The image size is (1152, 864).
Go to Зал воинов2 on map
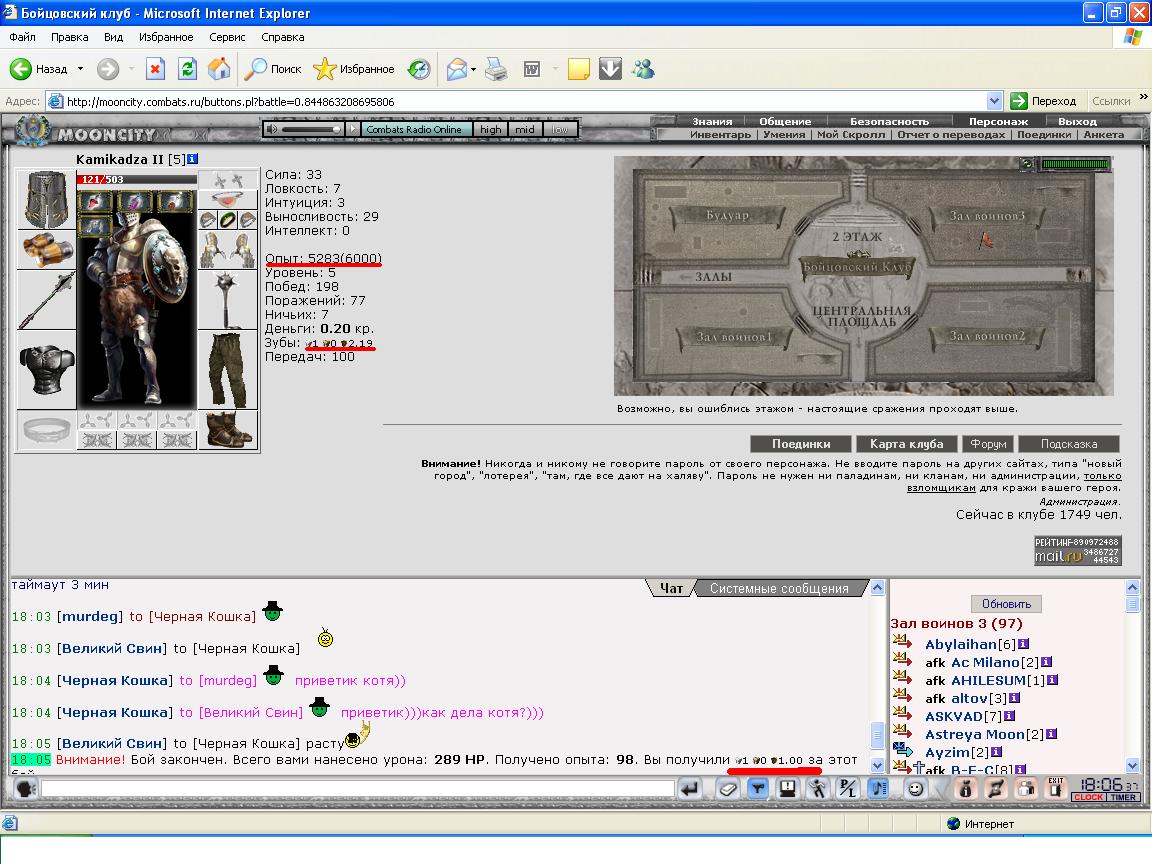pos(987,336)
